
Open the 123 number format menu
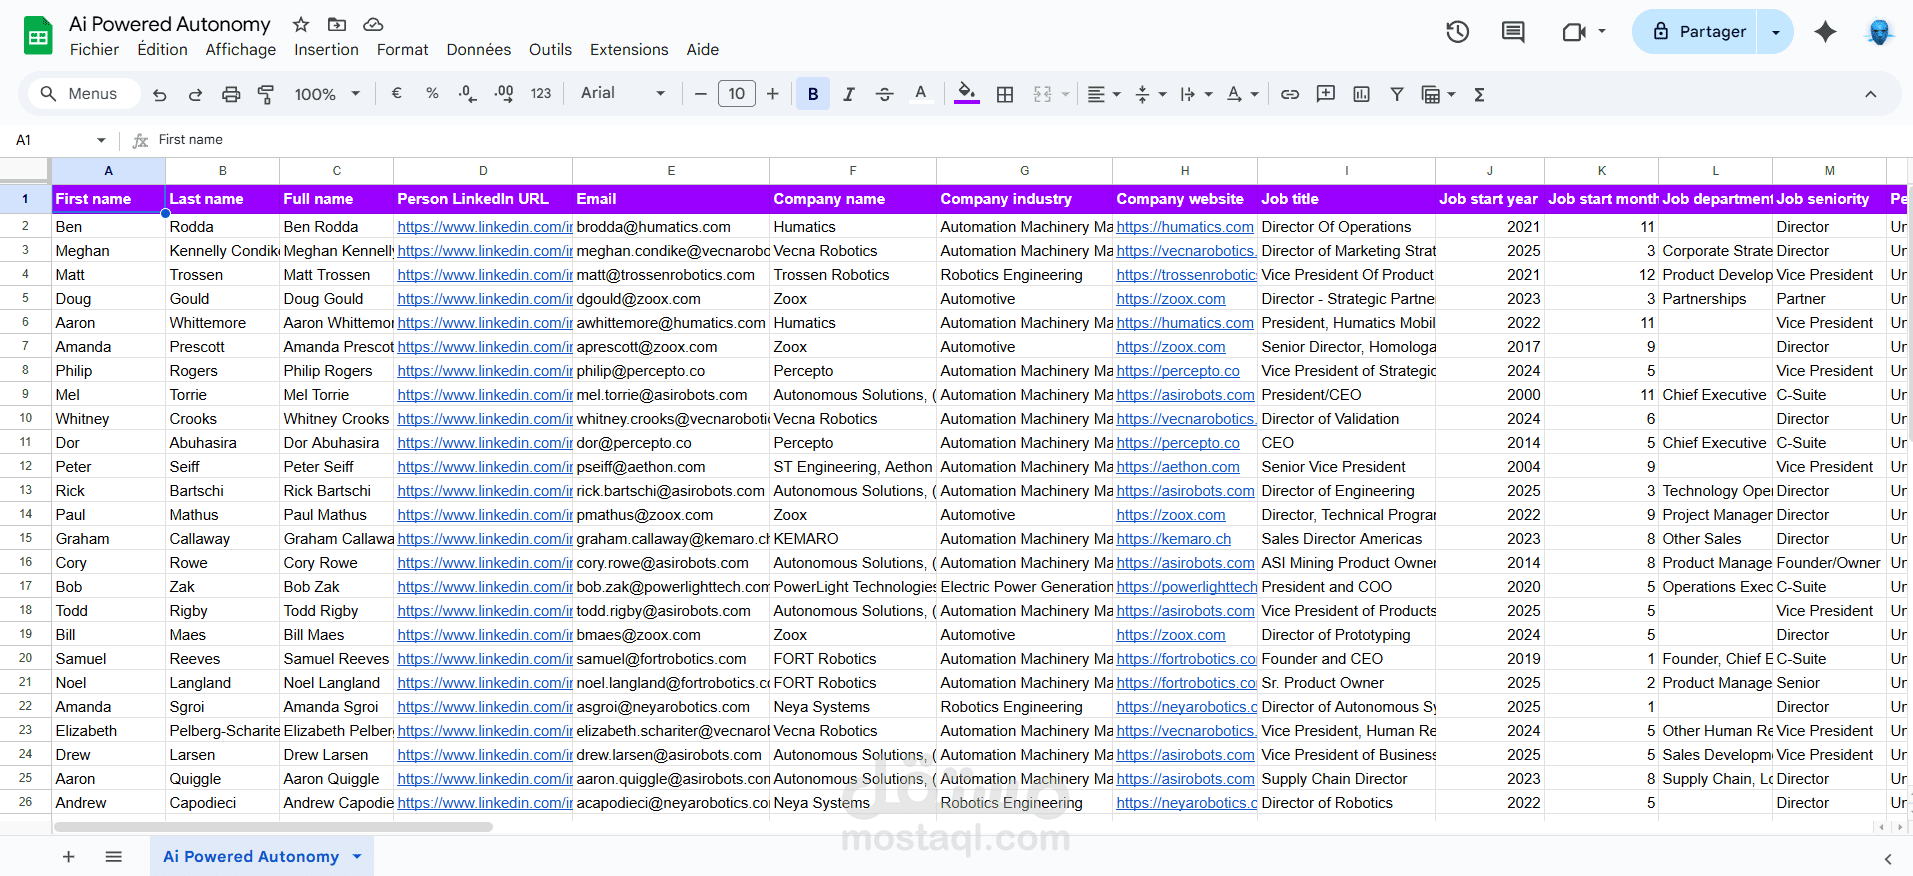pyautogui.click(x=541, y=93)
